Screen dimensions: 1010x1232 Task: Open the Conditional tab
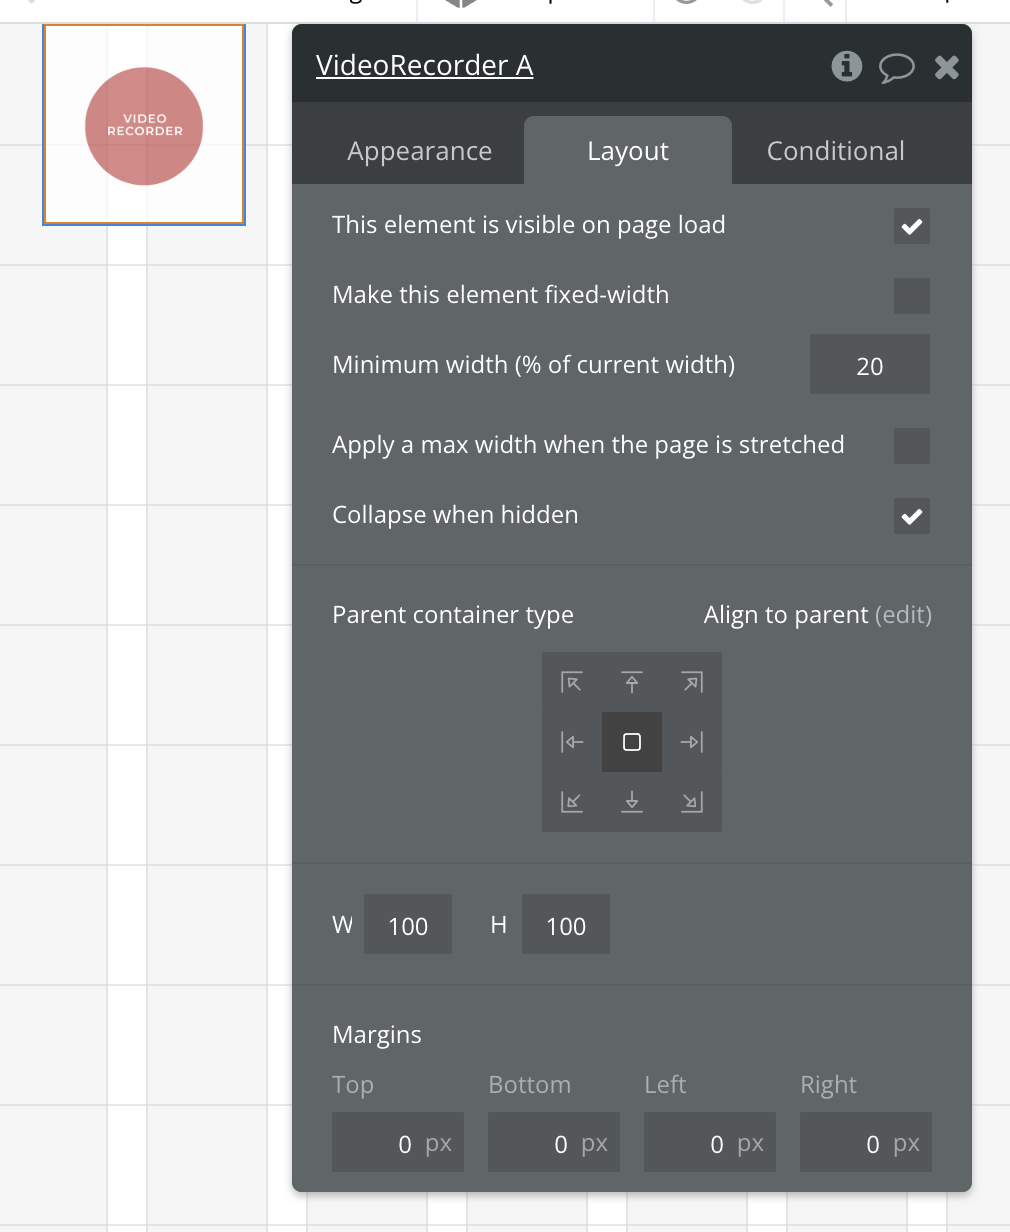[835, 151]
